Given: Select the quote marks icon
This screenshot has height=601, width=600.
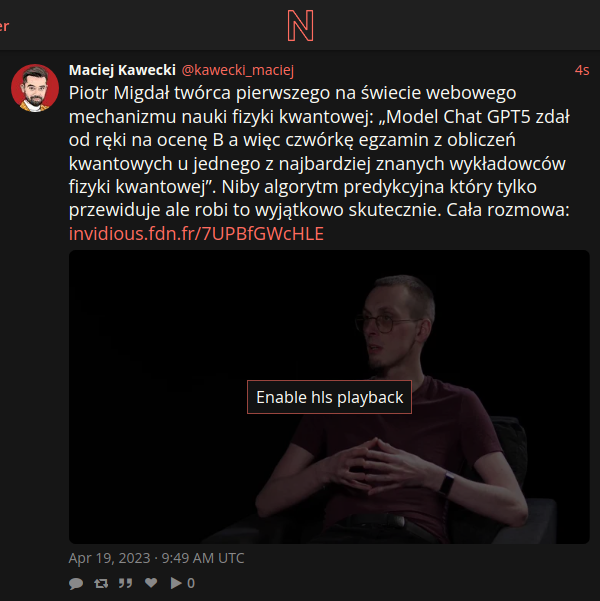Looking at the screenshot, I should pyautogui.click(x=125, y=583).
